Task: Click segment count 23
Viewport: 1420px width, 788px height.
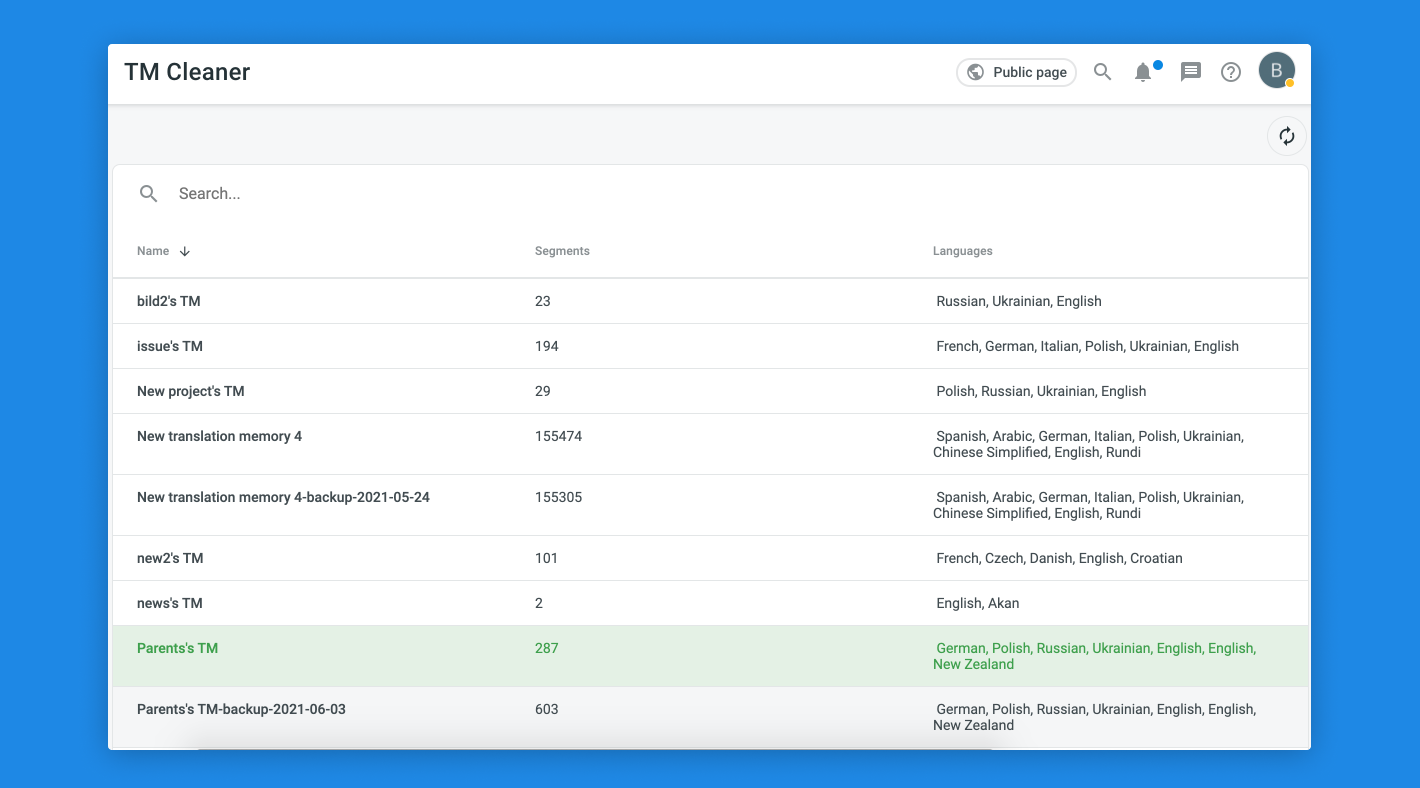Action: 543,301
